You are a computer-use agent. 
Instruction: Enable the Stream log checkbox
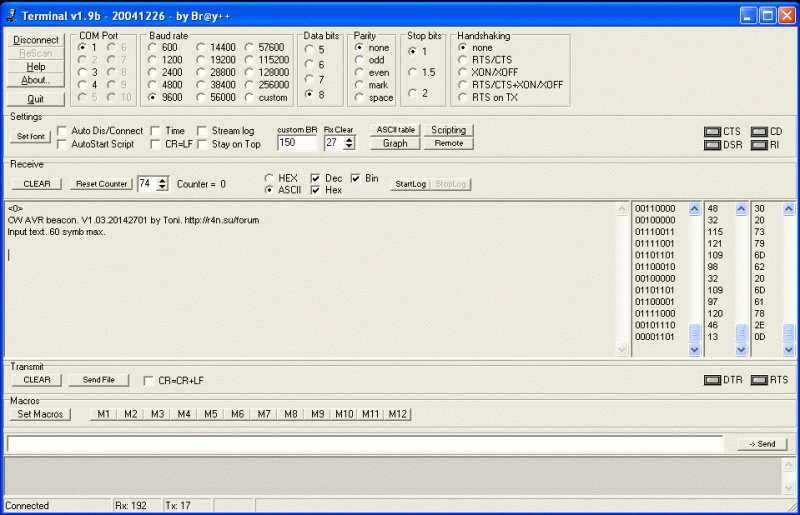[x=203, y=131]
